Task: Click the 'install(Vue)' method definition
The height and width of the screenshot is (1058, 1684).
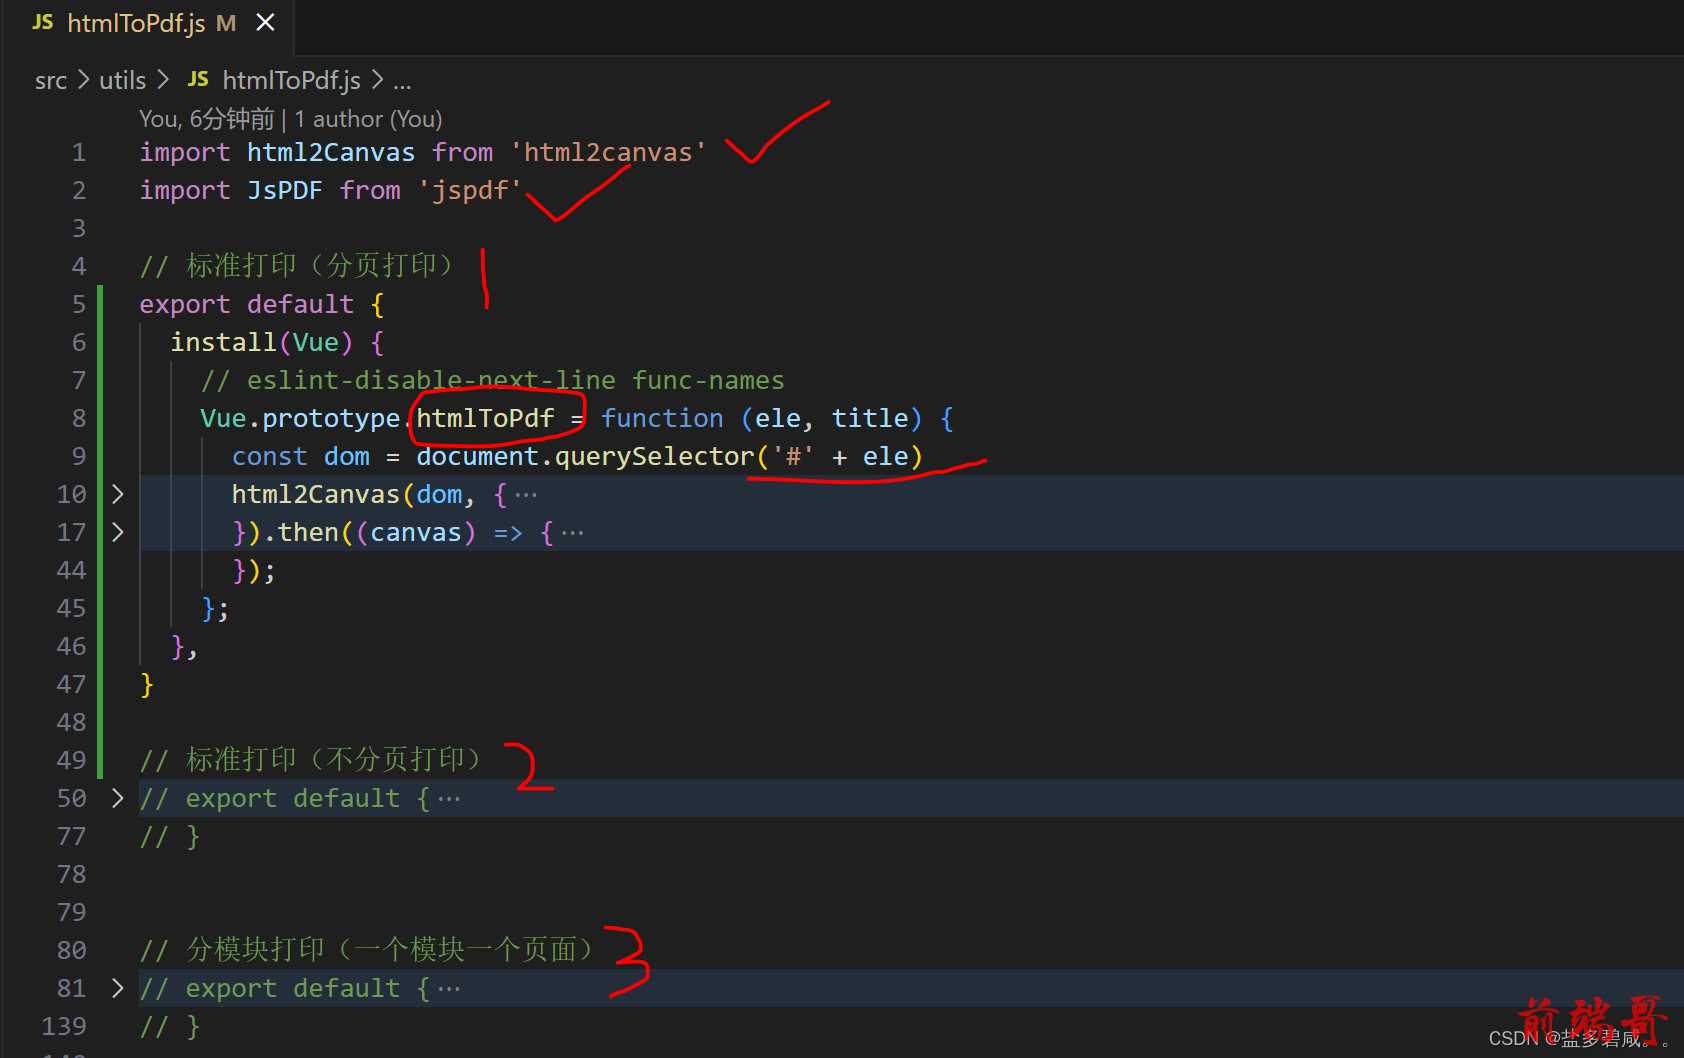Action: tap(262, 343)
